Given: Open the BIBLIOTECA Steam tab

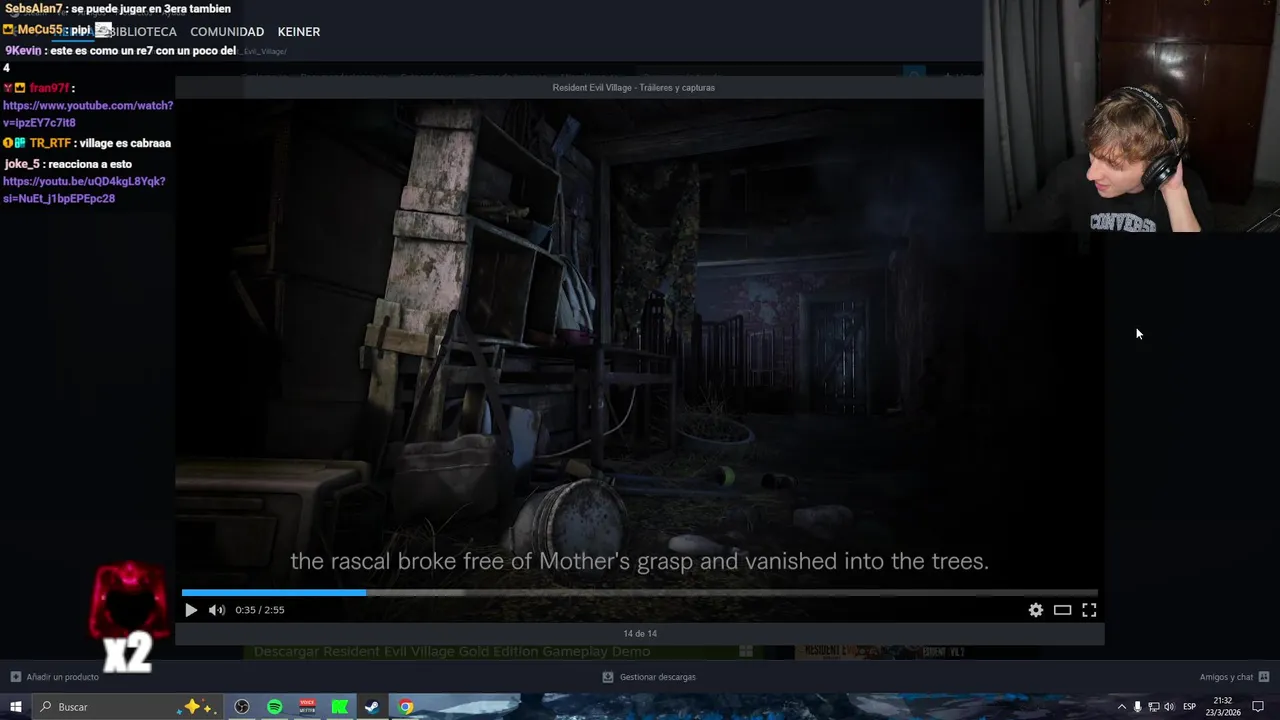Looking at the screenshot, I should pyautogui.click(x=143, y=32).
